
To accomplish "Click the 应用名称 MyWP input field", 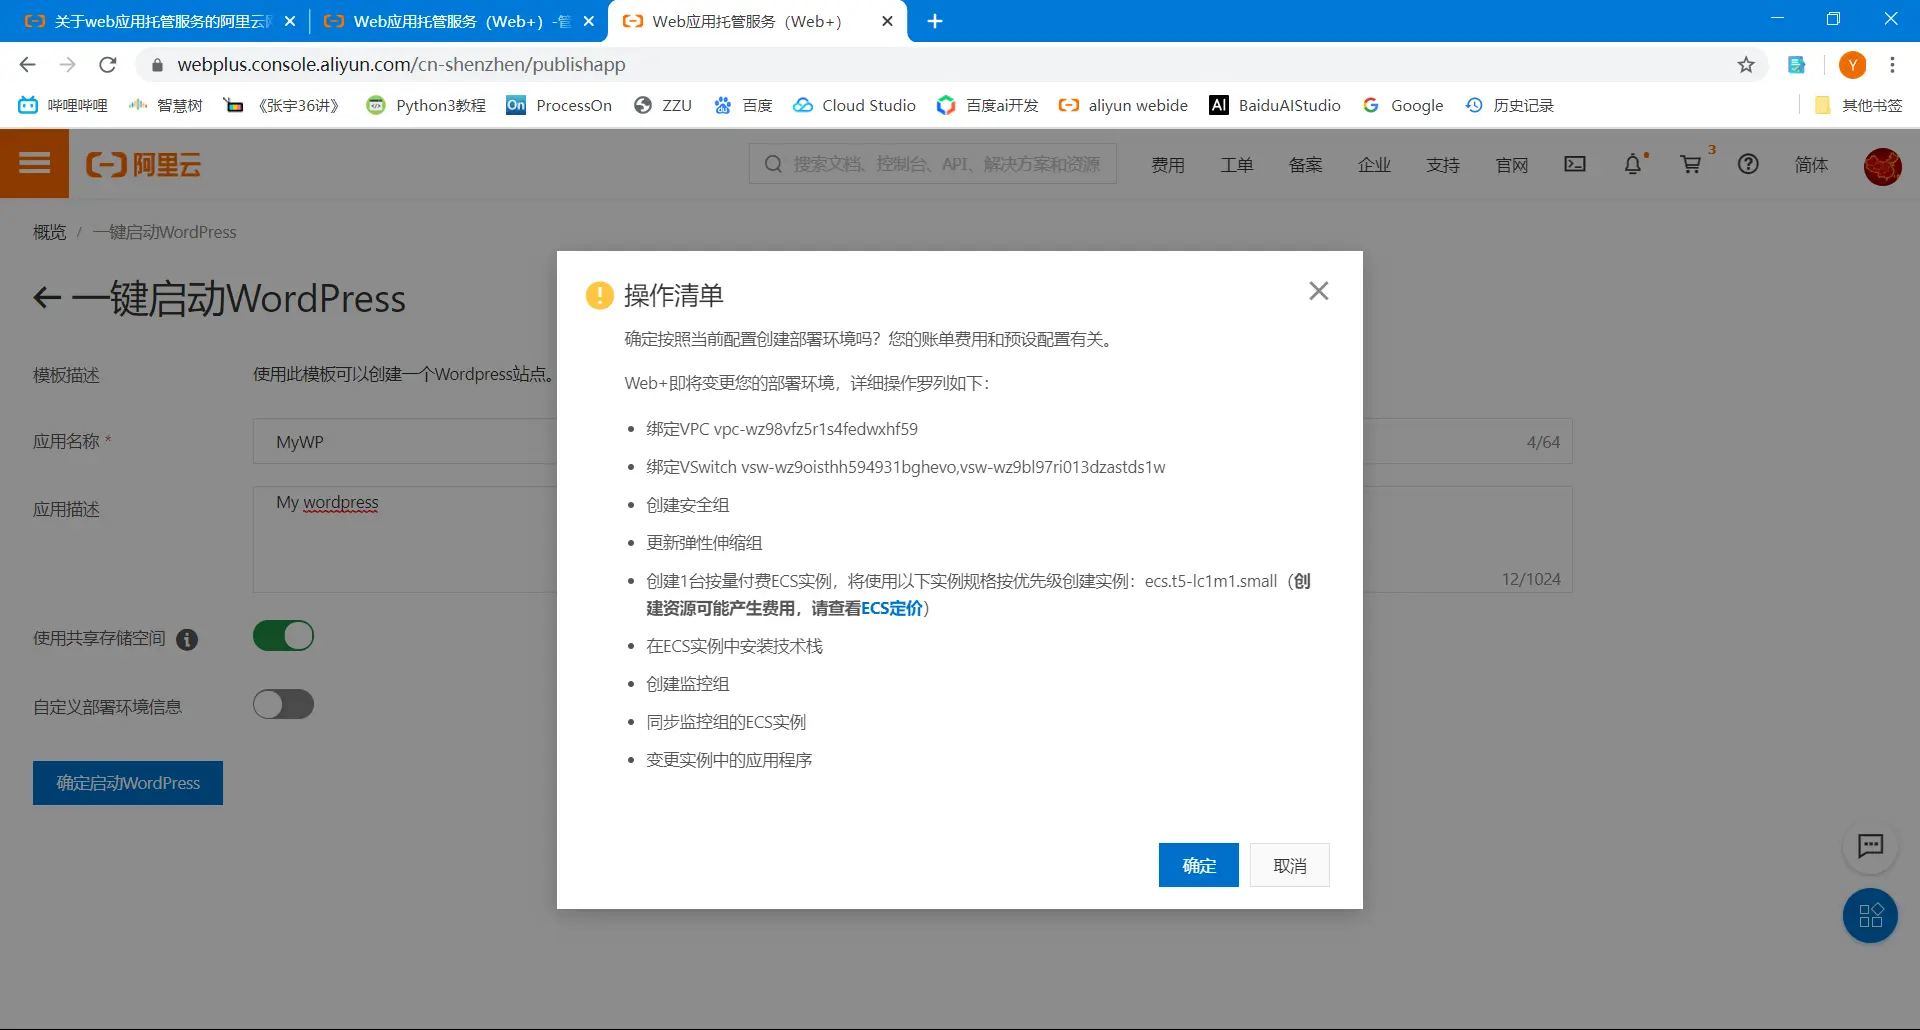I will coord(405,441).
